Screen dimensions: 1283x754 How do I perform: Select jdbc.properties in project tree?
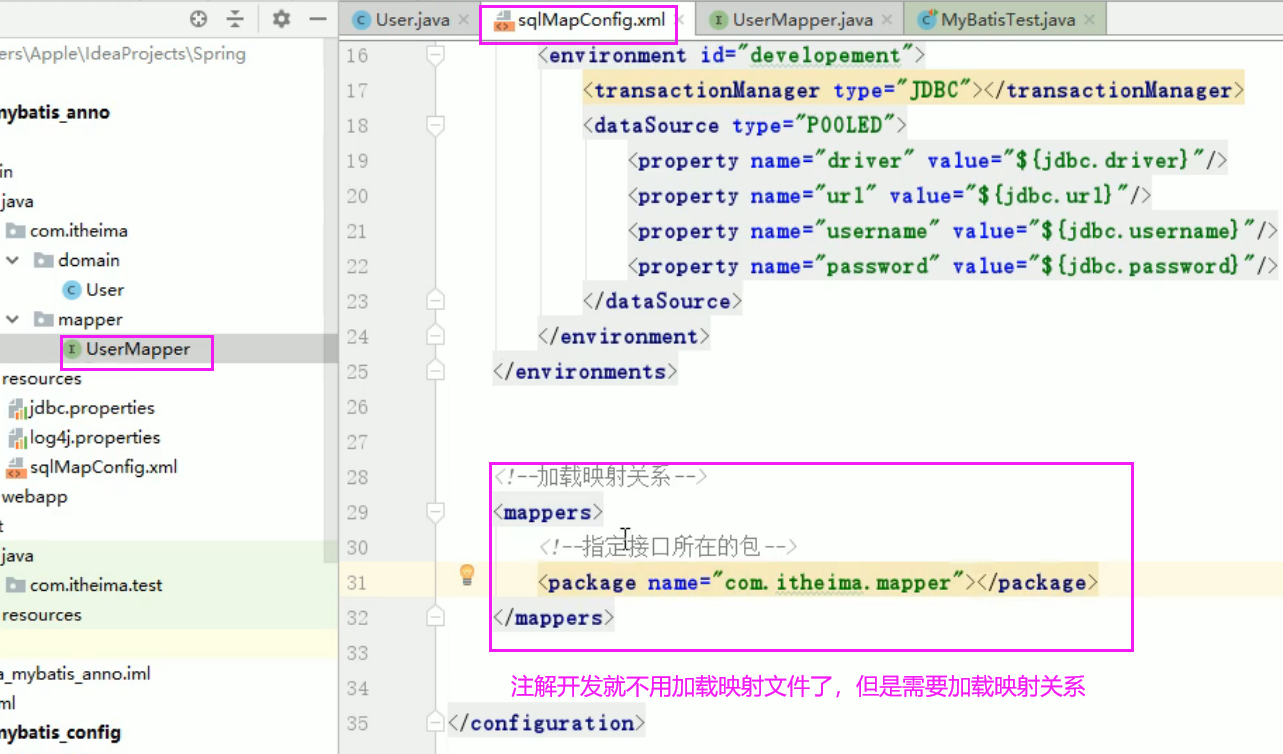tap(92, 408)
